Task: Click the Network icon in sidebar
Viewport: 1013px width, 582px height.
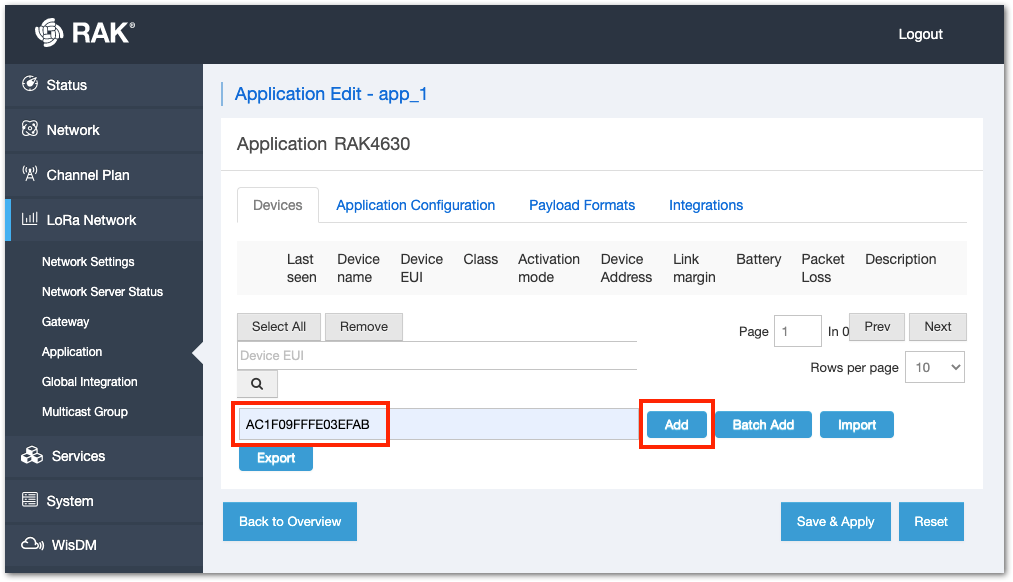Action: coord(30,129)
